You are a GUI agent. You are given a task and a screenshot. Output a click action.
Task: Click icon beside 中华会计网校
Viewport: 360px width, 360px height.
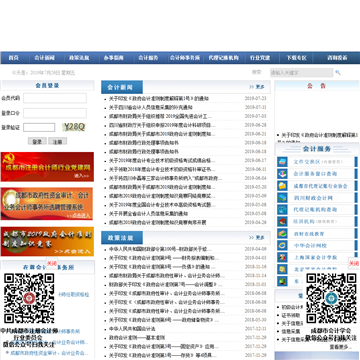[x=282, y=246]
